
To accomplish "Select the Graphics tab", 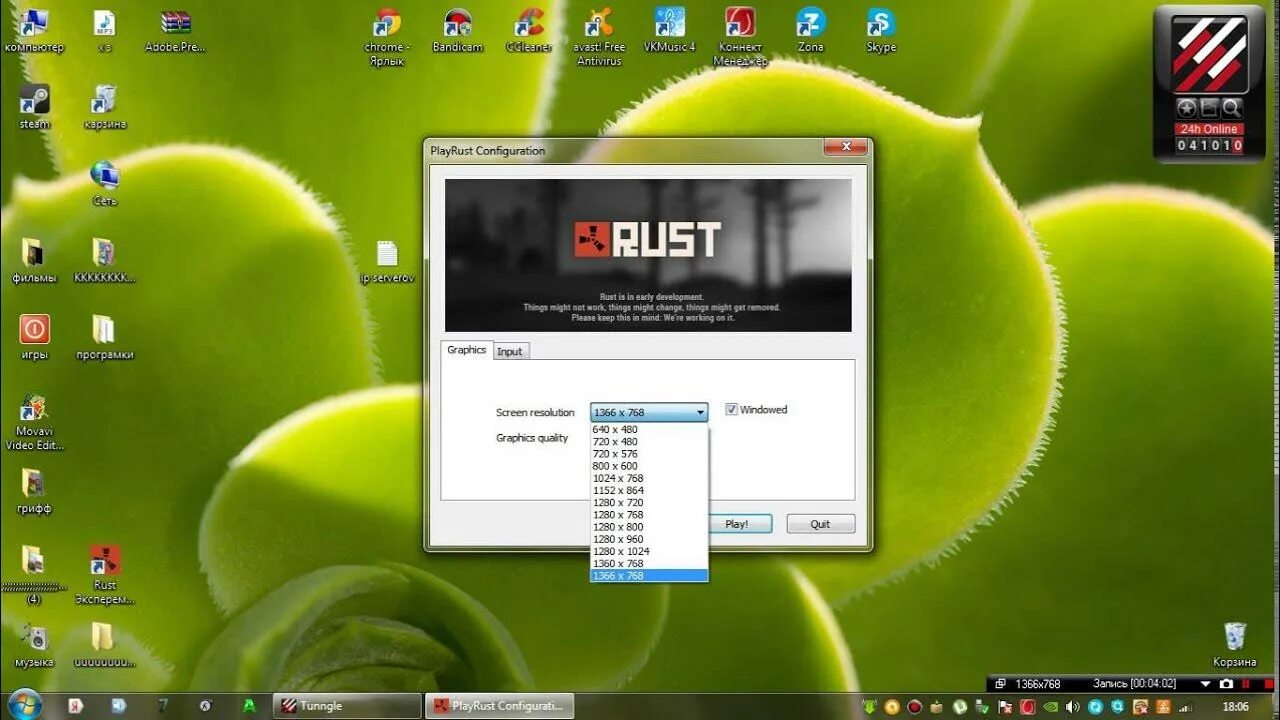I will point(466,350).
